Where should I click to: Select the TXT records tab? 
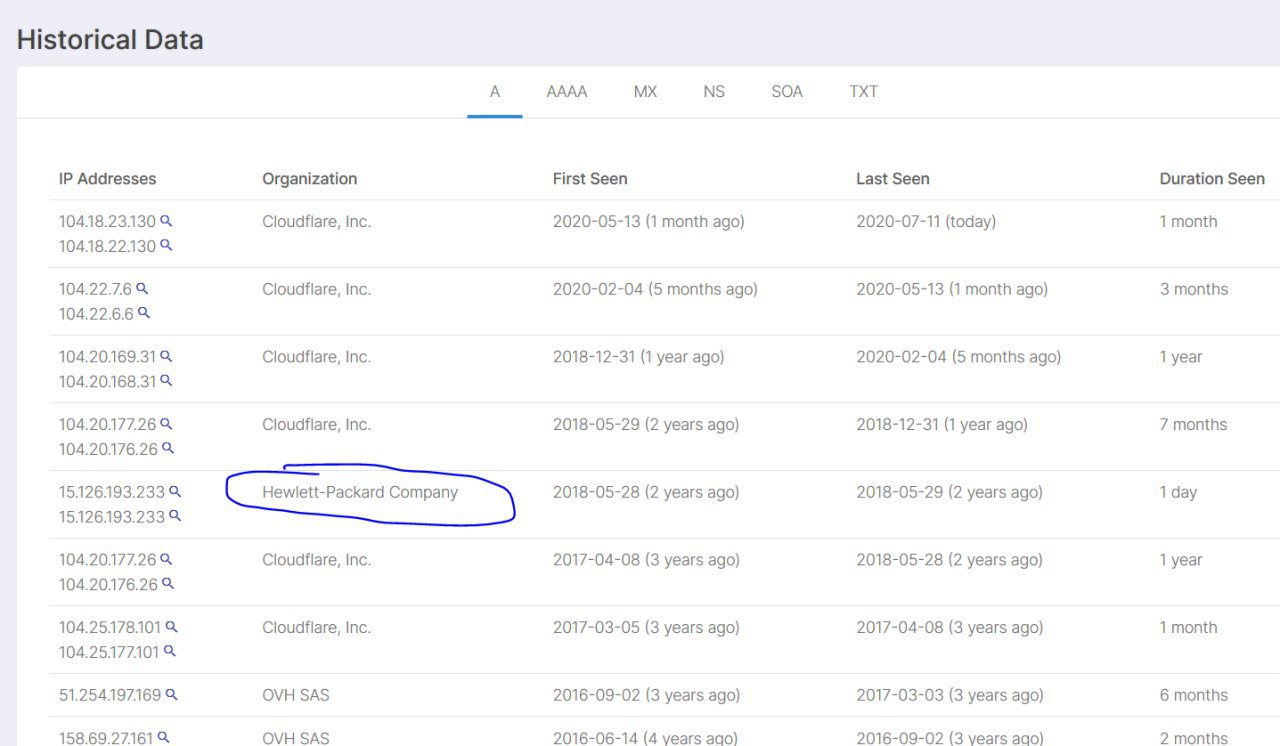tap(864, 92)
